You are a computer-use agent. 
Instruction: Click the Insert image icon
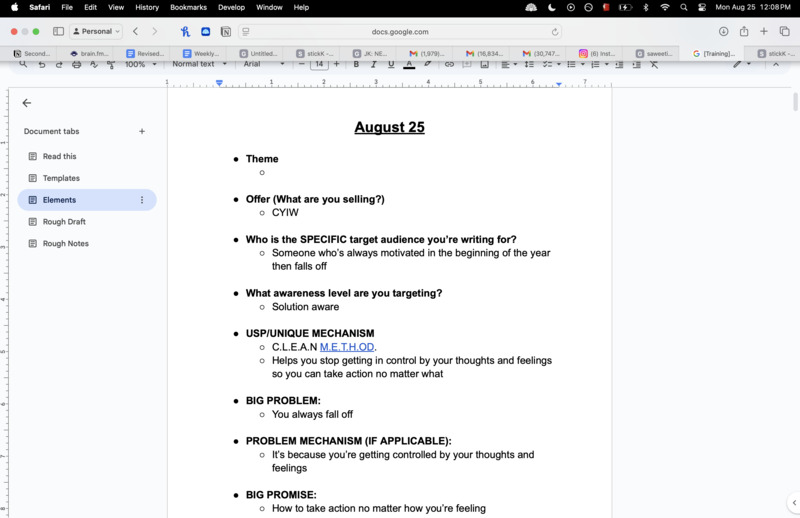point(485,64)
